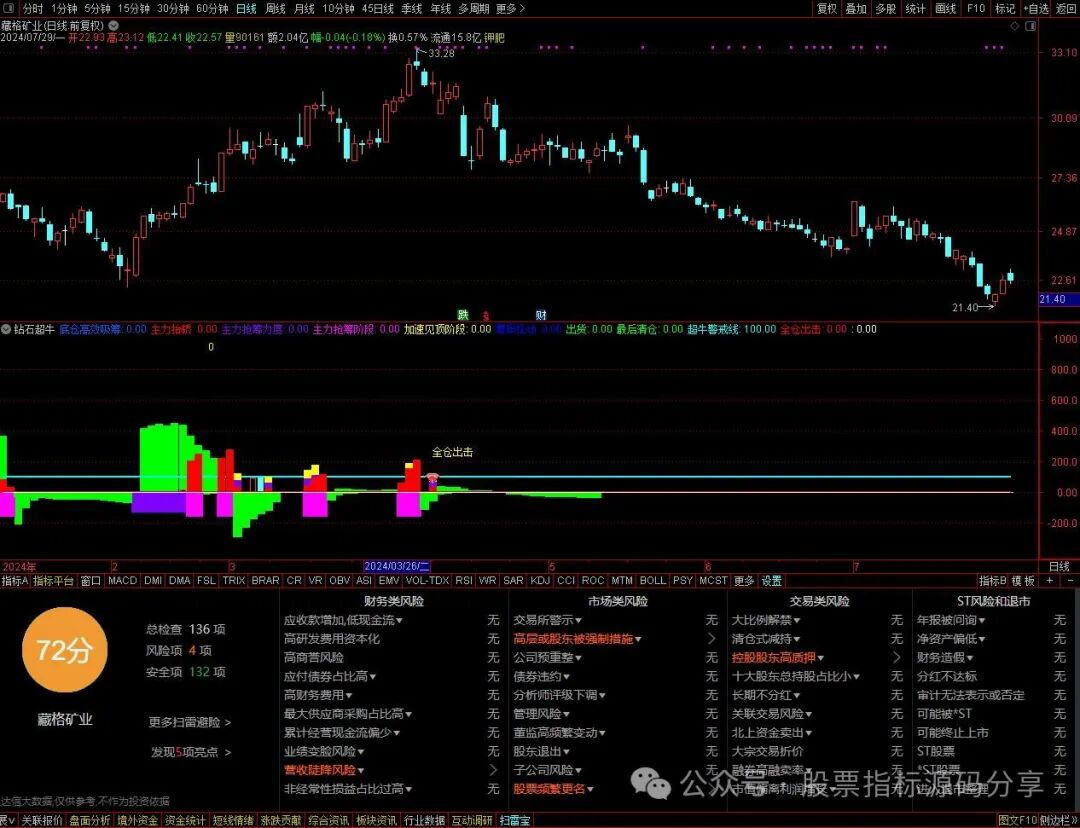Click the round dropdown icon beside 藏格矿业(日线 前复权)
Image resolution: width=1080 pixels, height=828 pixels.
[114, 25]
